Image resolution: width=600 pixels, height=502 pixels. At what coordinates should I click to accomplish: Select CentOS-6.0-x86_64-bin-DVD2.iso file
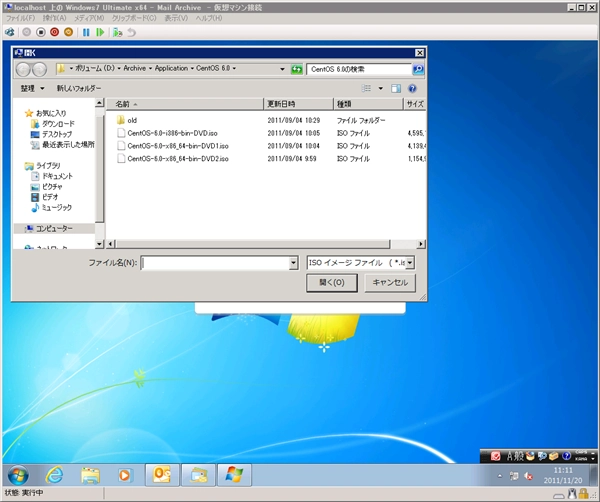178,158
